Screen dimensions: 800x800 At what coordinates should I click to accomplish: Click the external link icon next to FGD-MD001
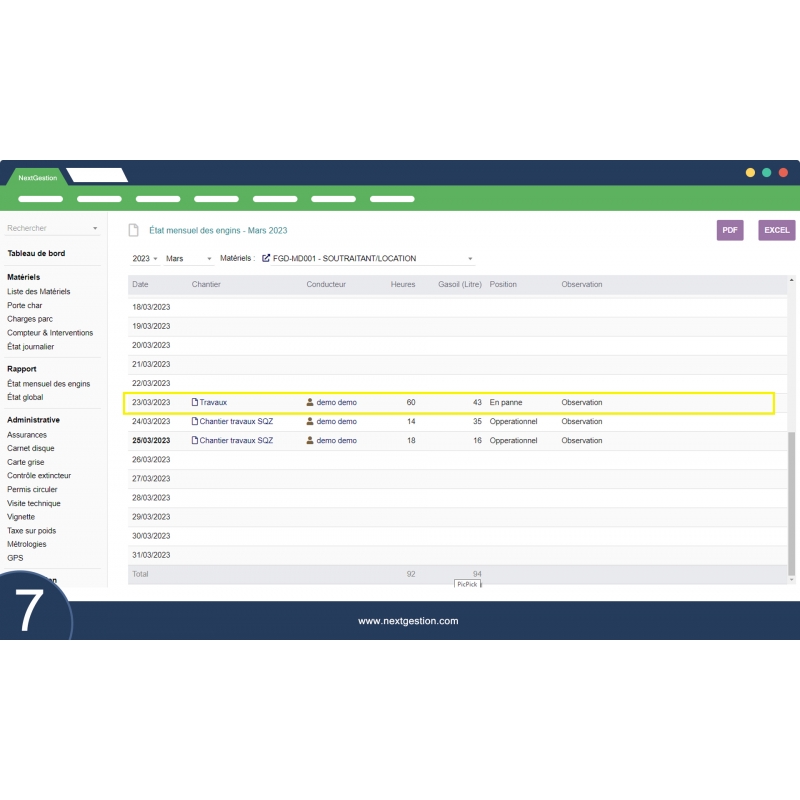coord(266,258)
